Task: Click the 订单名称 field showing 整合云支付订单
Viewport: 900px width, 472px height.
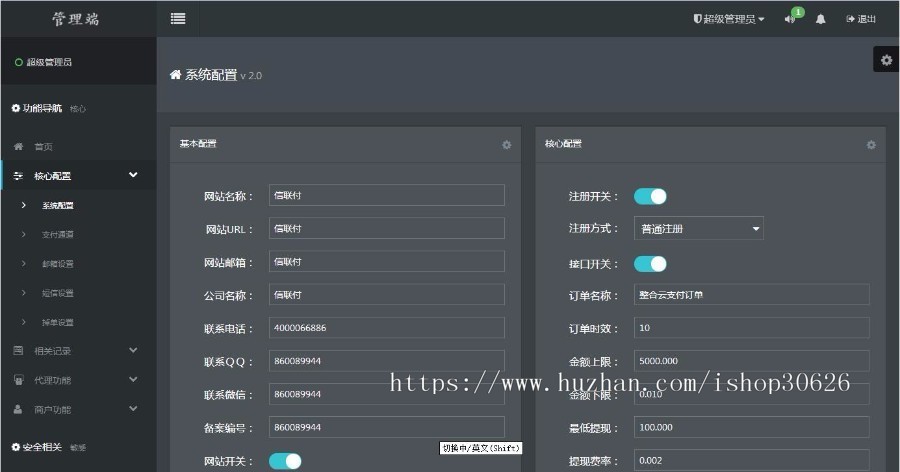Action: pyautogui.click(x=751, y=295)
